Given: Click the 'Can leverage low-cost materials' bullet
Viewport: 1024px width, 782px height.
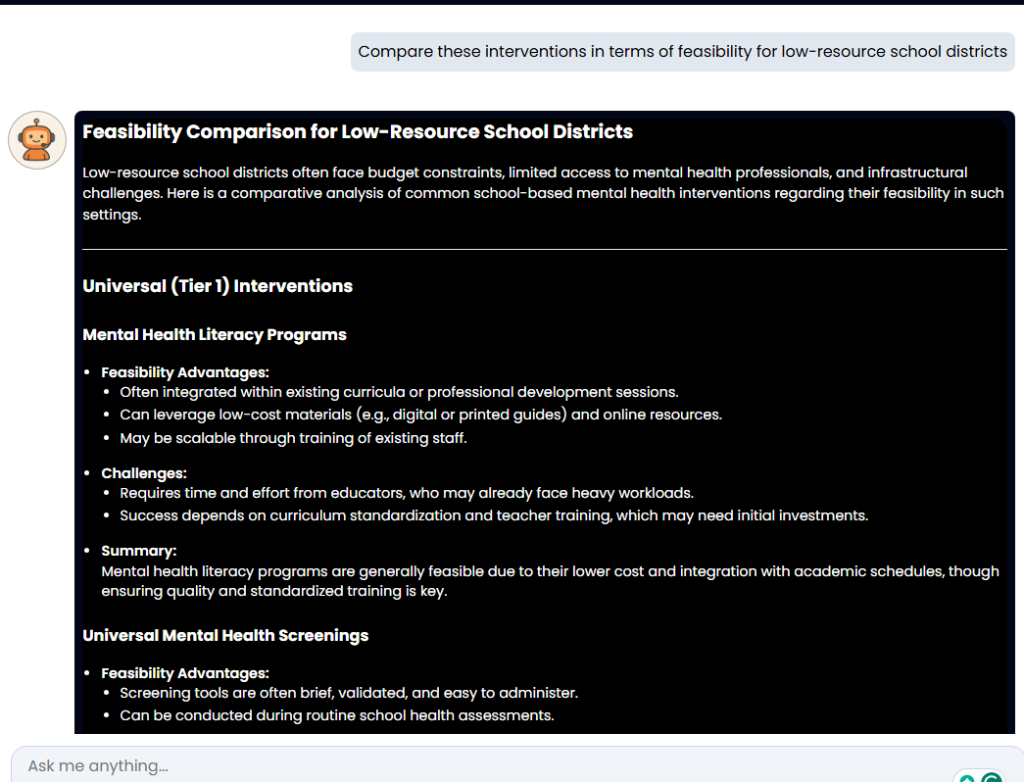Looking at the screenshot, I should [x=420, y=414].
